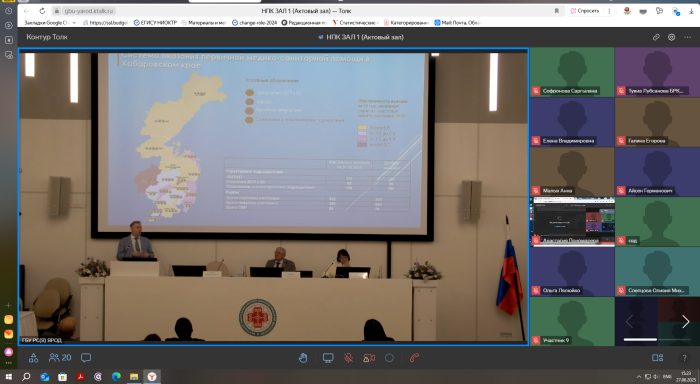Viewport: 700px width, 384px height.
Task: Open the participants list showing 20
Action: 60,358
